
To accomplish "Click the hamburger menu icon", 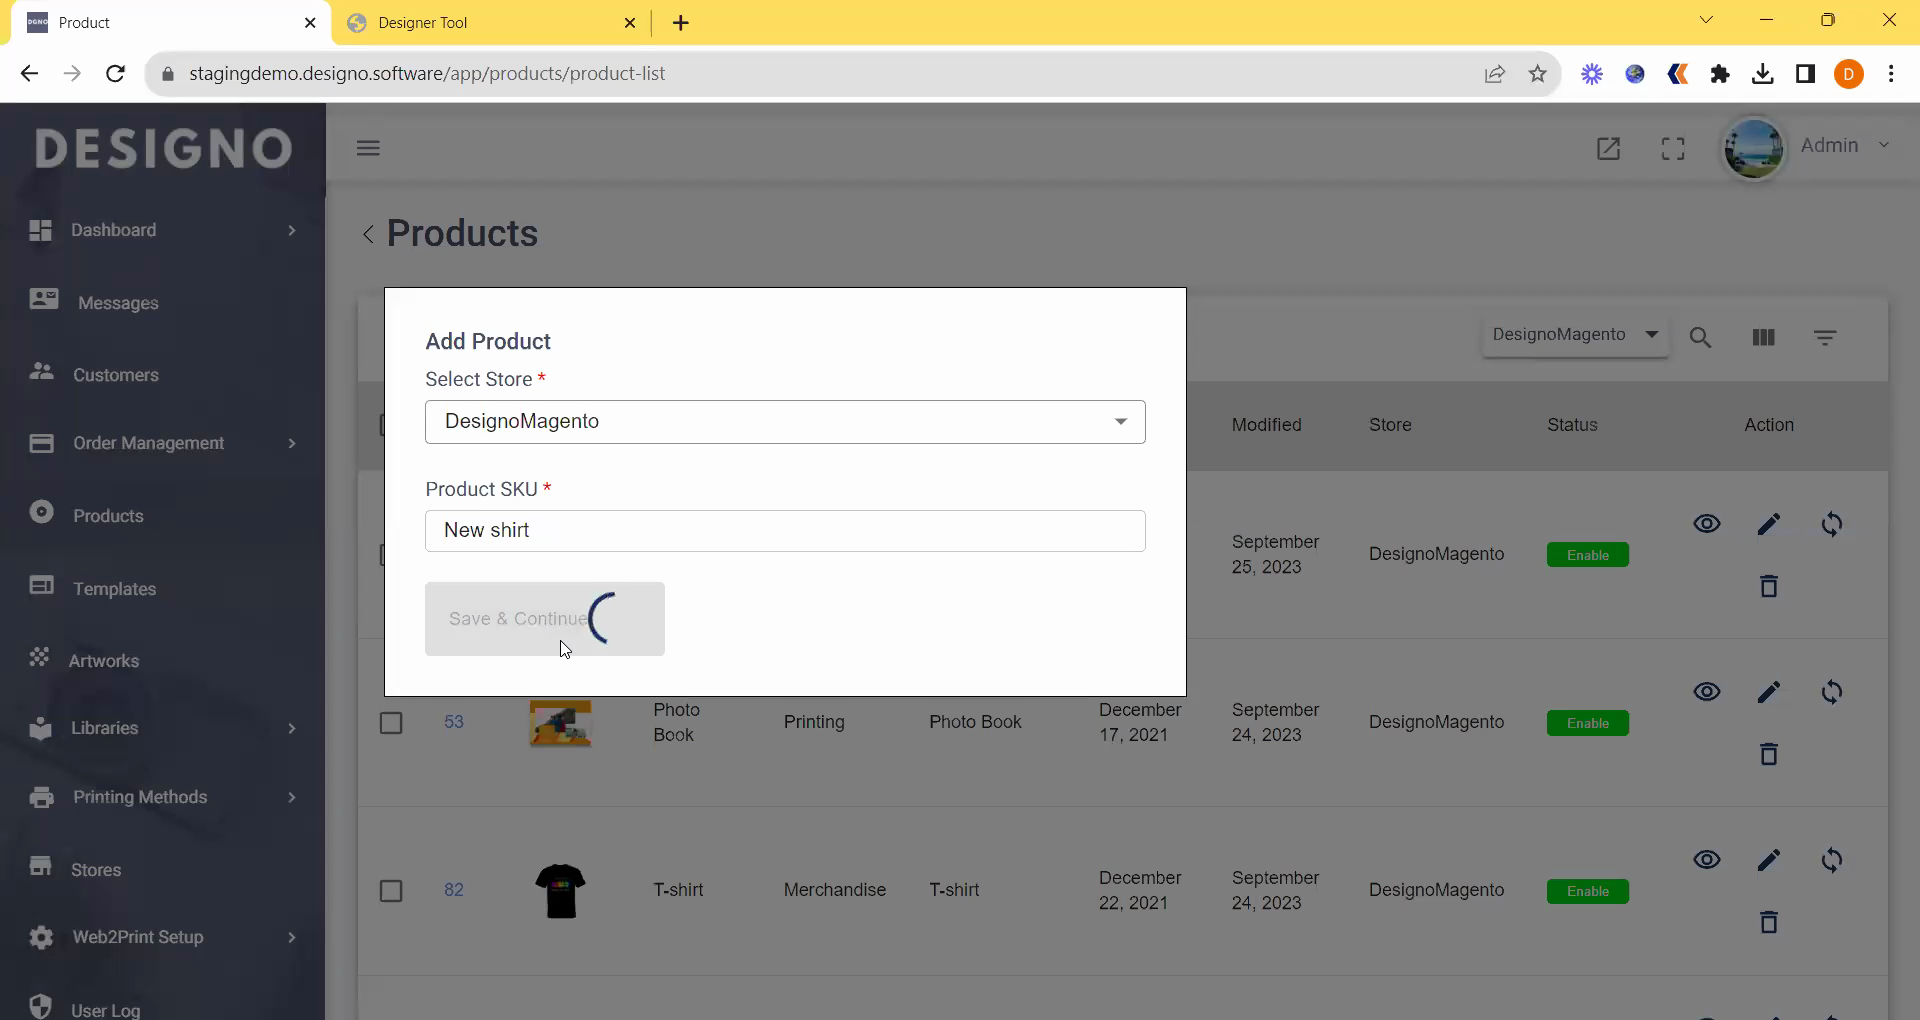I will click(368, 148).
